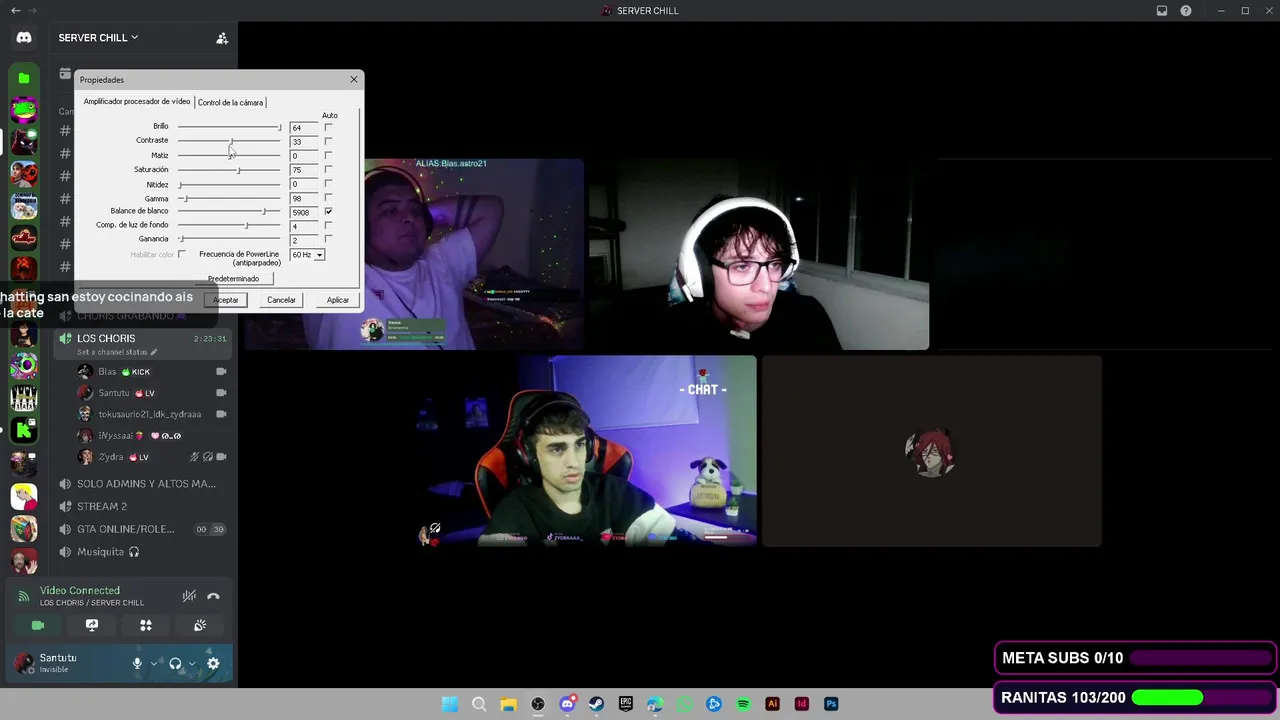Open File Explorer from the taskbar
Screen dimensions: 1280x720
click(x=508, y=704)
